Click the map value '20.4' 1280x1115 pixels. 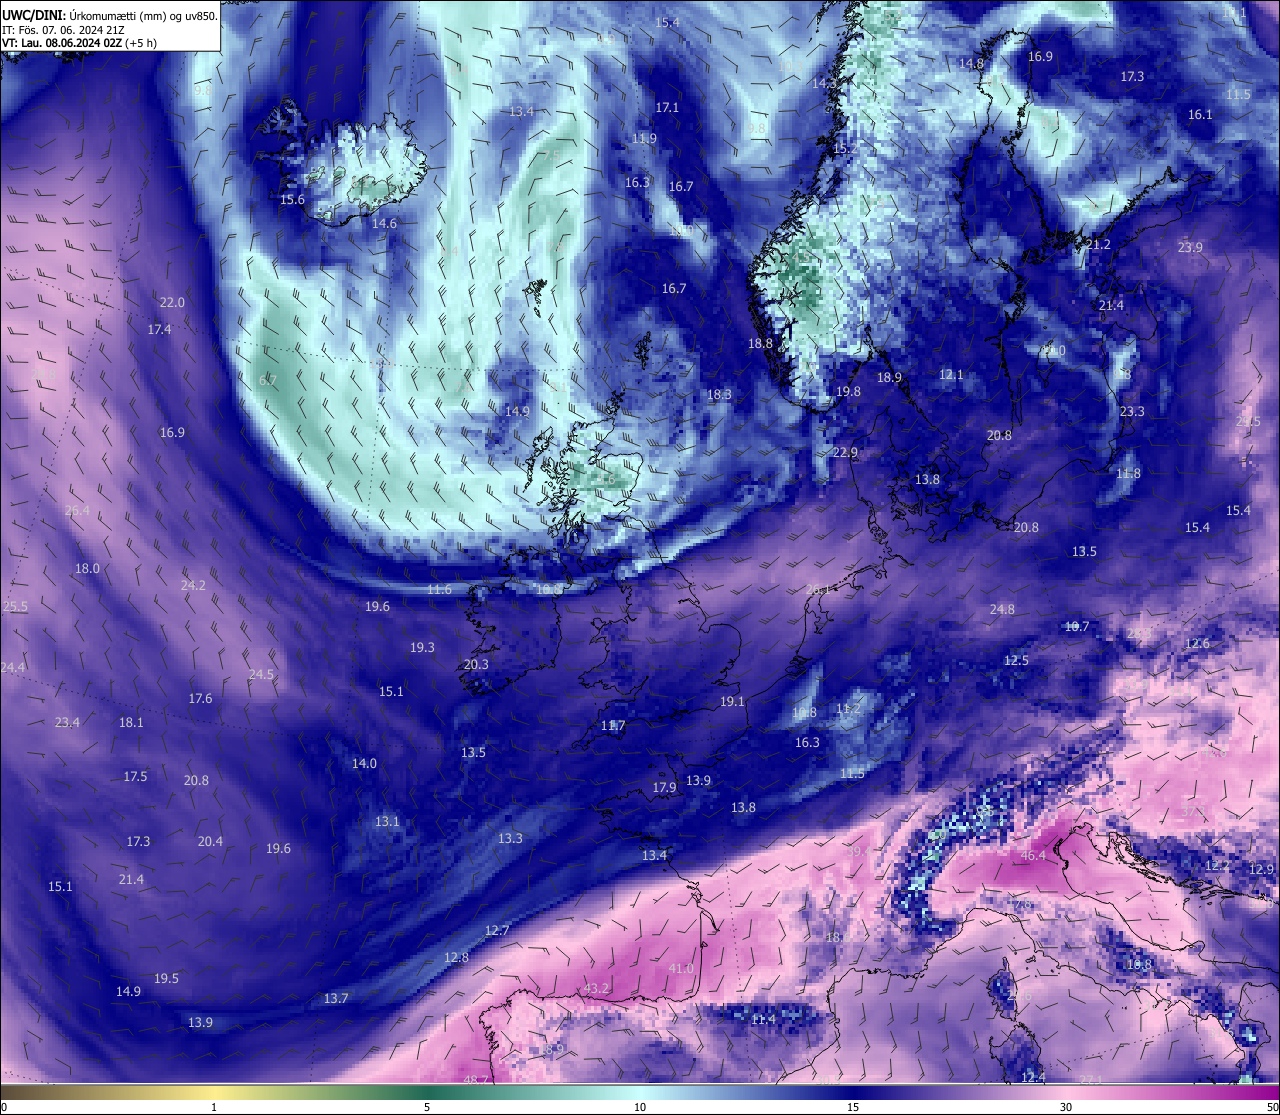point(210,841)
